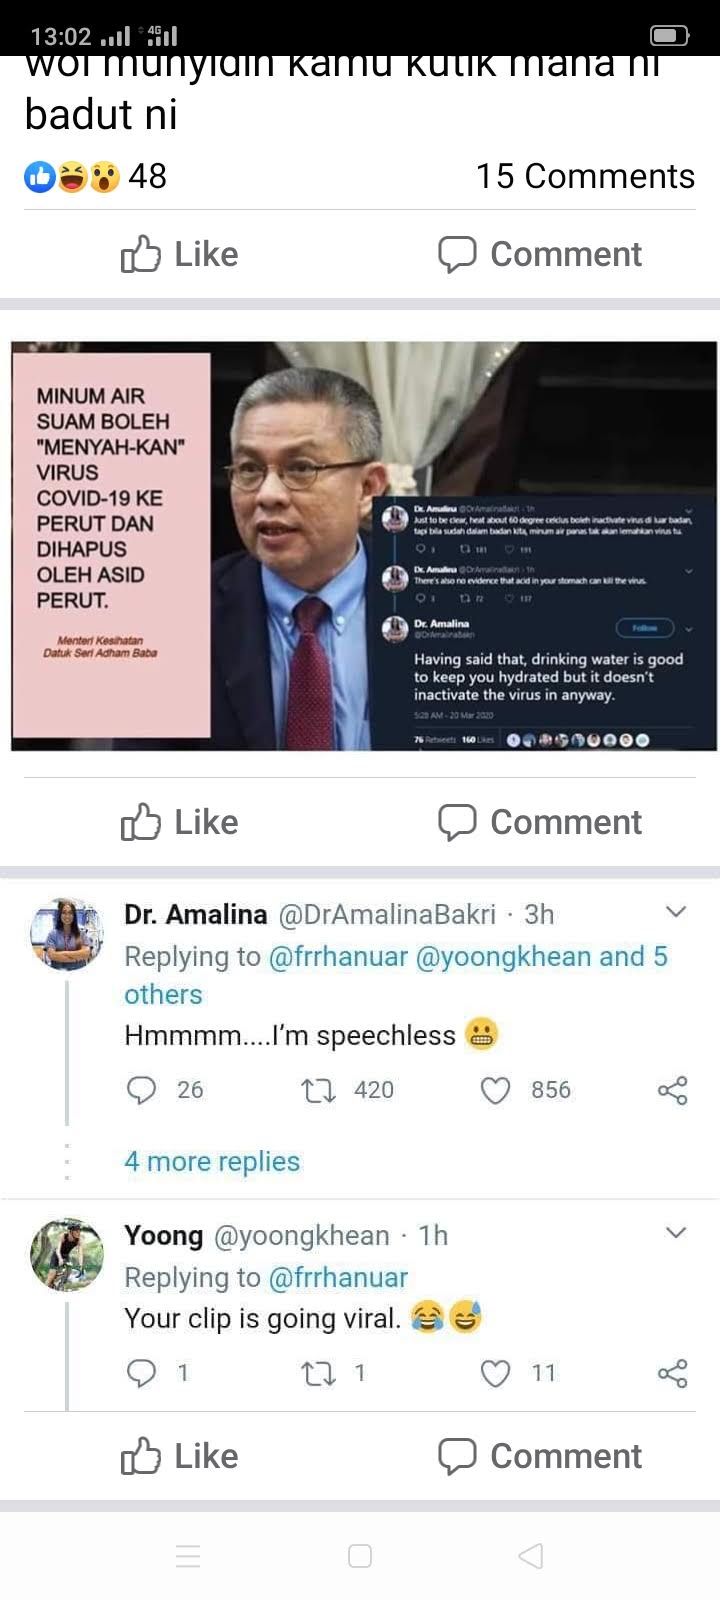Screen dimensions: 720x1600
Task: Open the 15 Comments link
Action: (585, 176)
